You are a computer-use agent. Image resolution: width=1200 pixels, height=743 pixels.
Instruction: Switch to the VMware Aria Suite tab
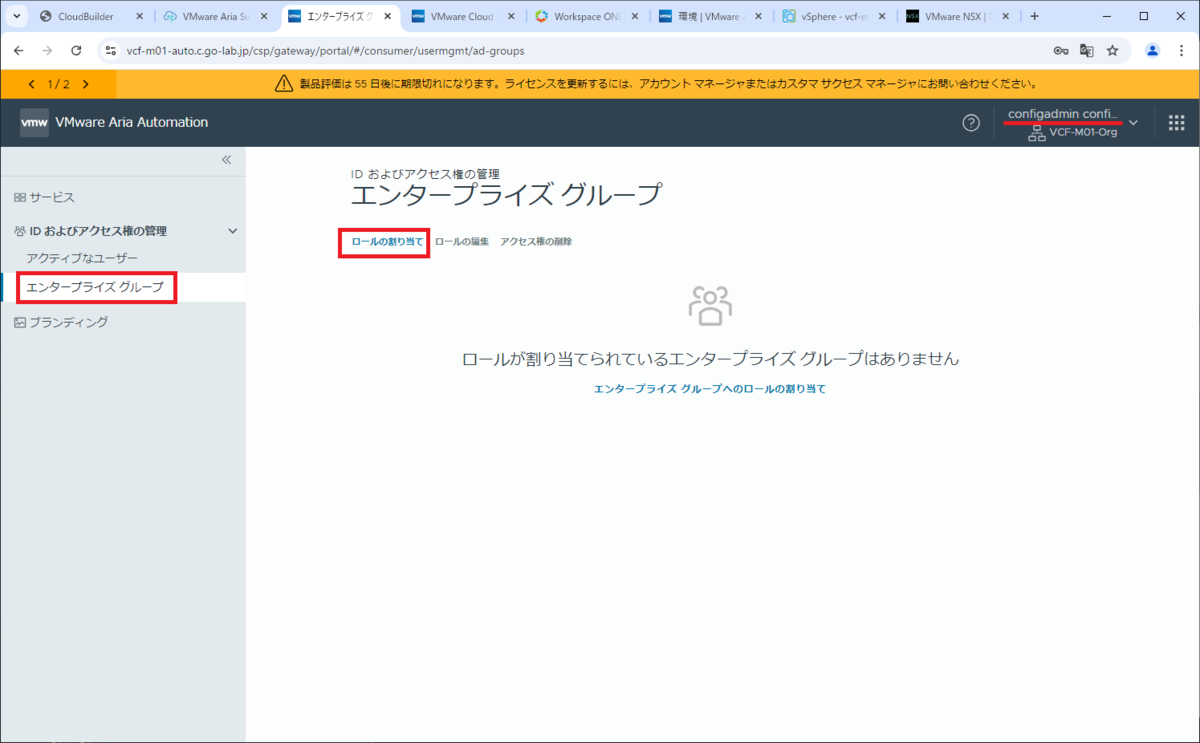[209, 17]
